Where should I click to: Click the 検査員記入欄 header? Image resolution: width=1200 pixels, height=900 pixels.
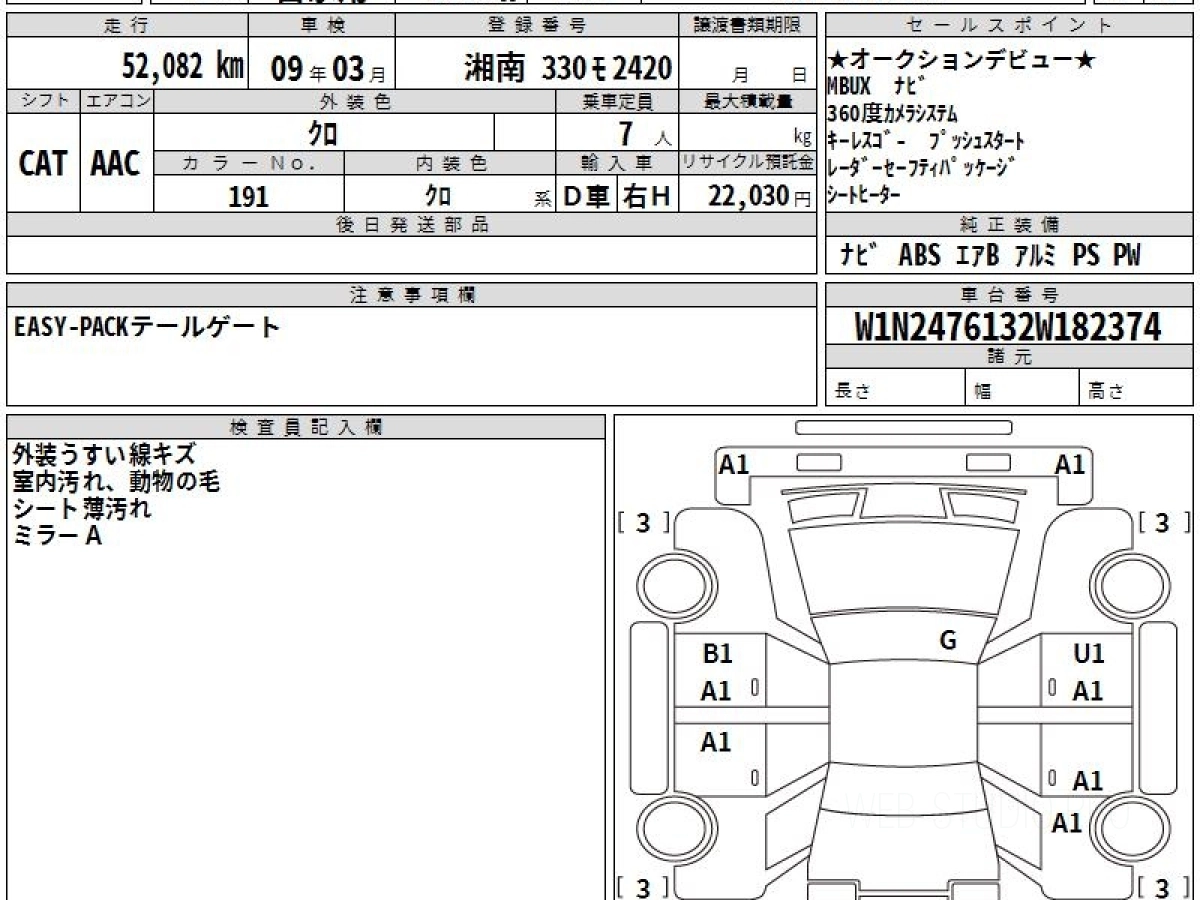(x=306, y=427)
